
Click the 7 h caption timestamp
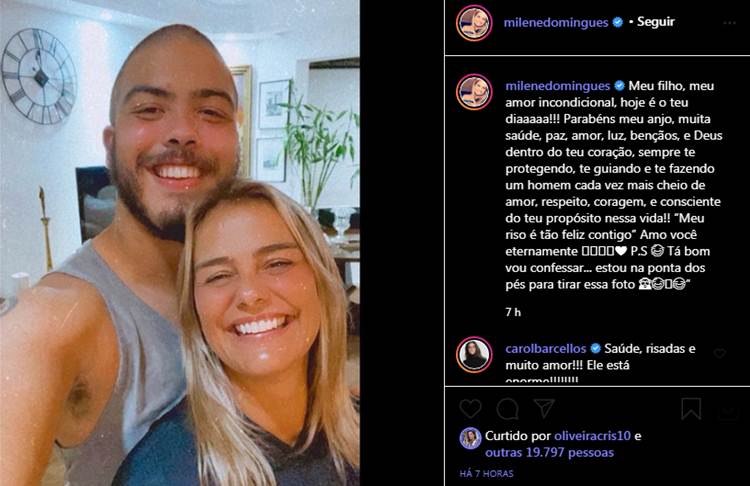513,312
